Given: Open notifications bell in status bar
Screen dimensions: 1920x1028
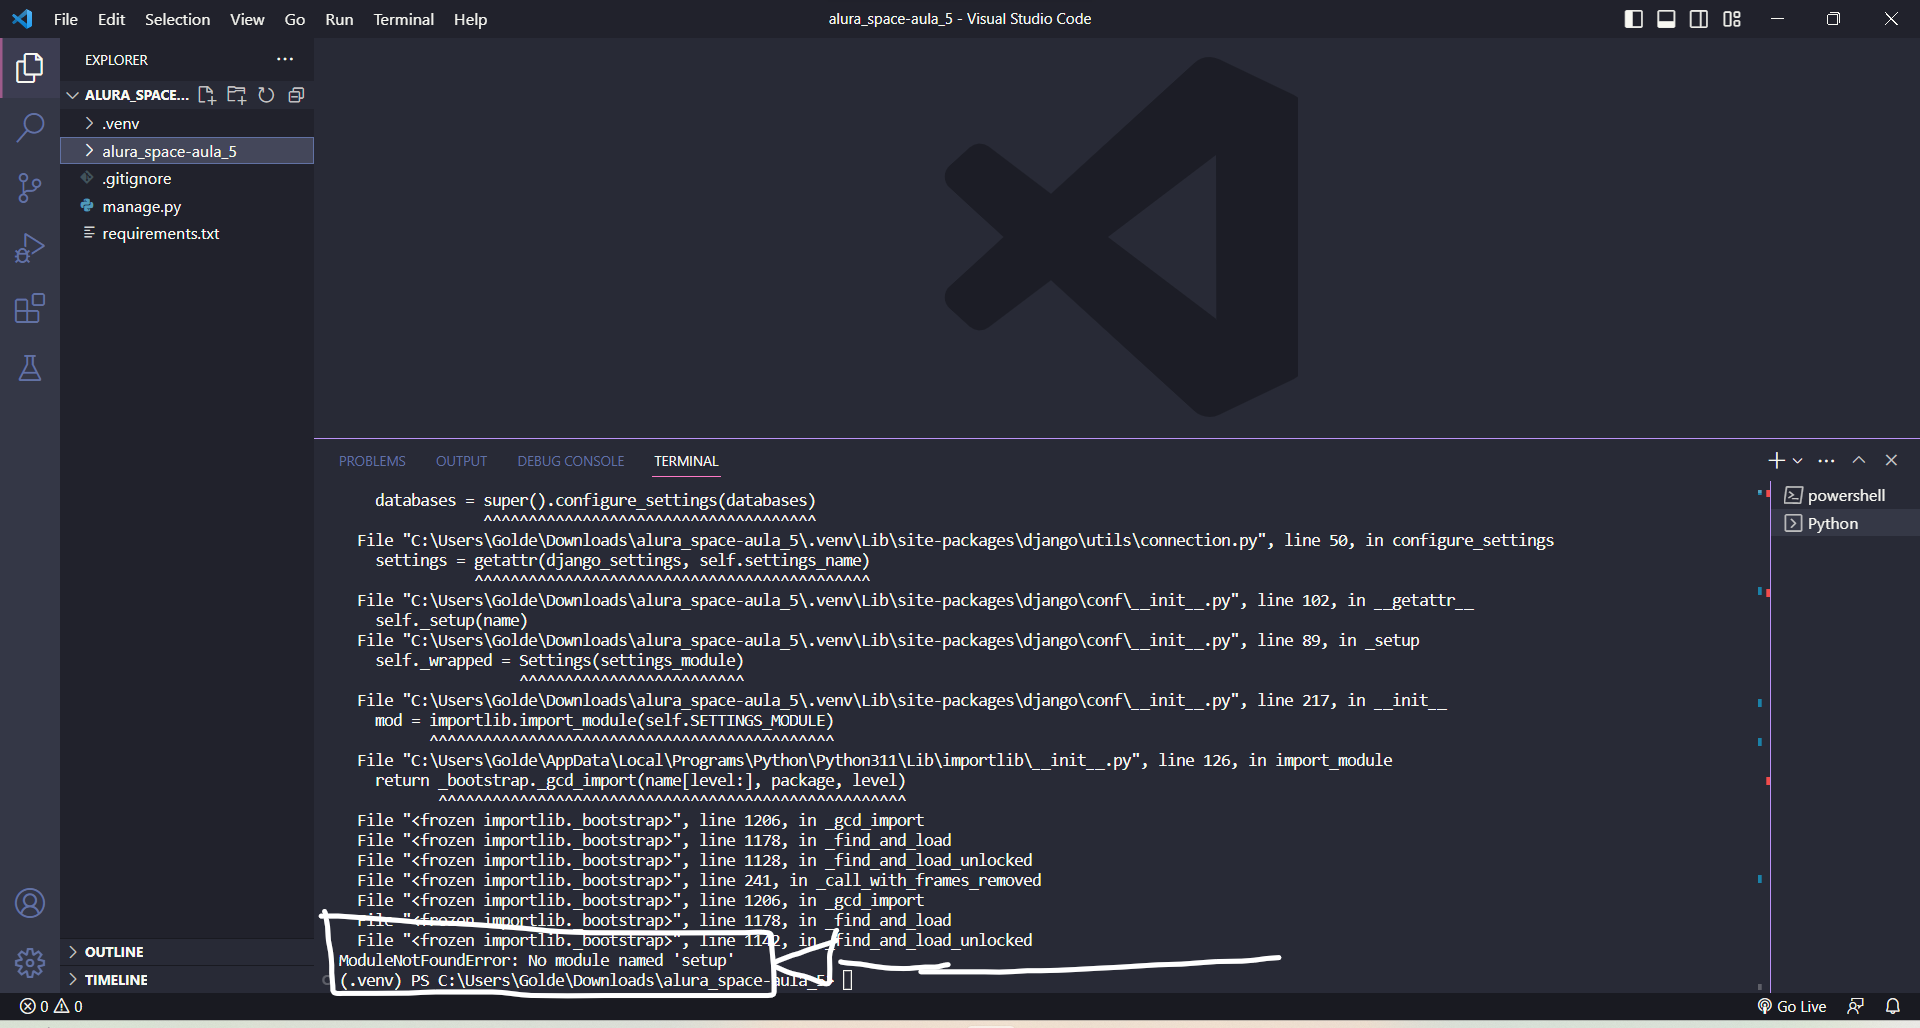Looking at the screenshot, I should coord(1893,1006).
